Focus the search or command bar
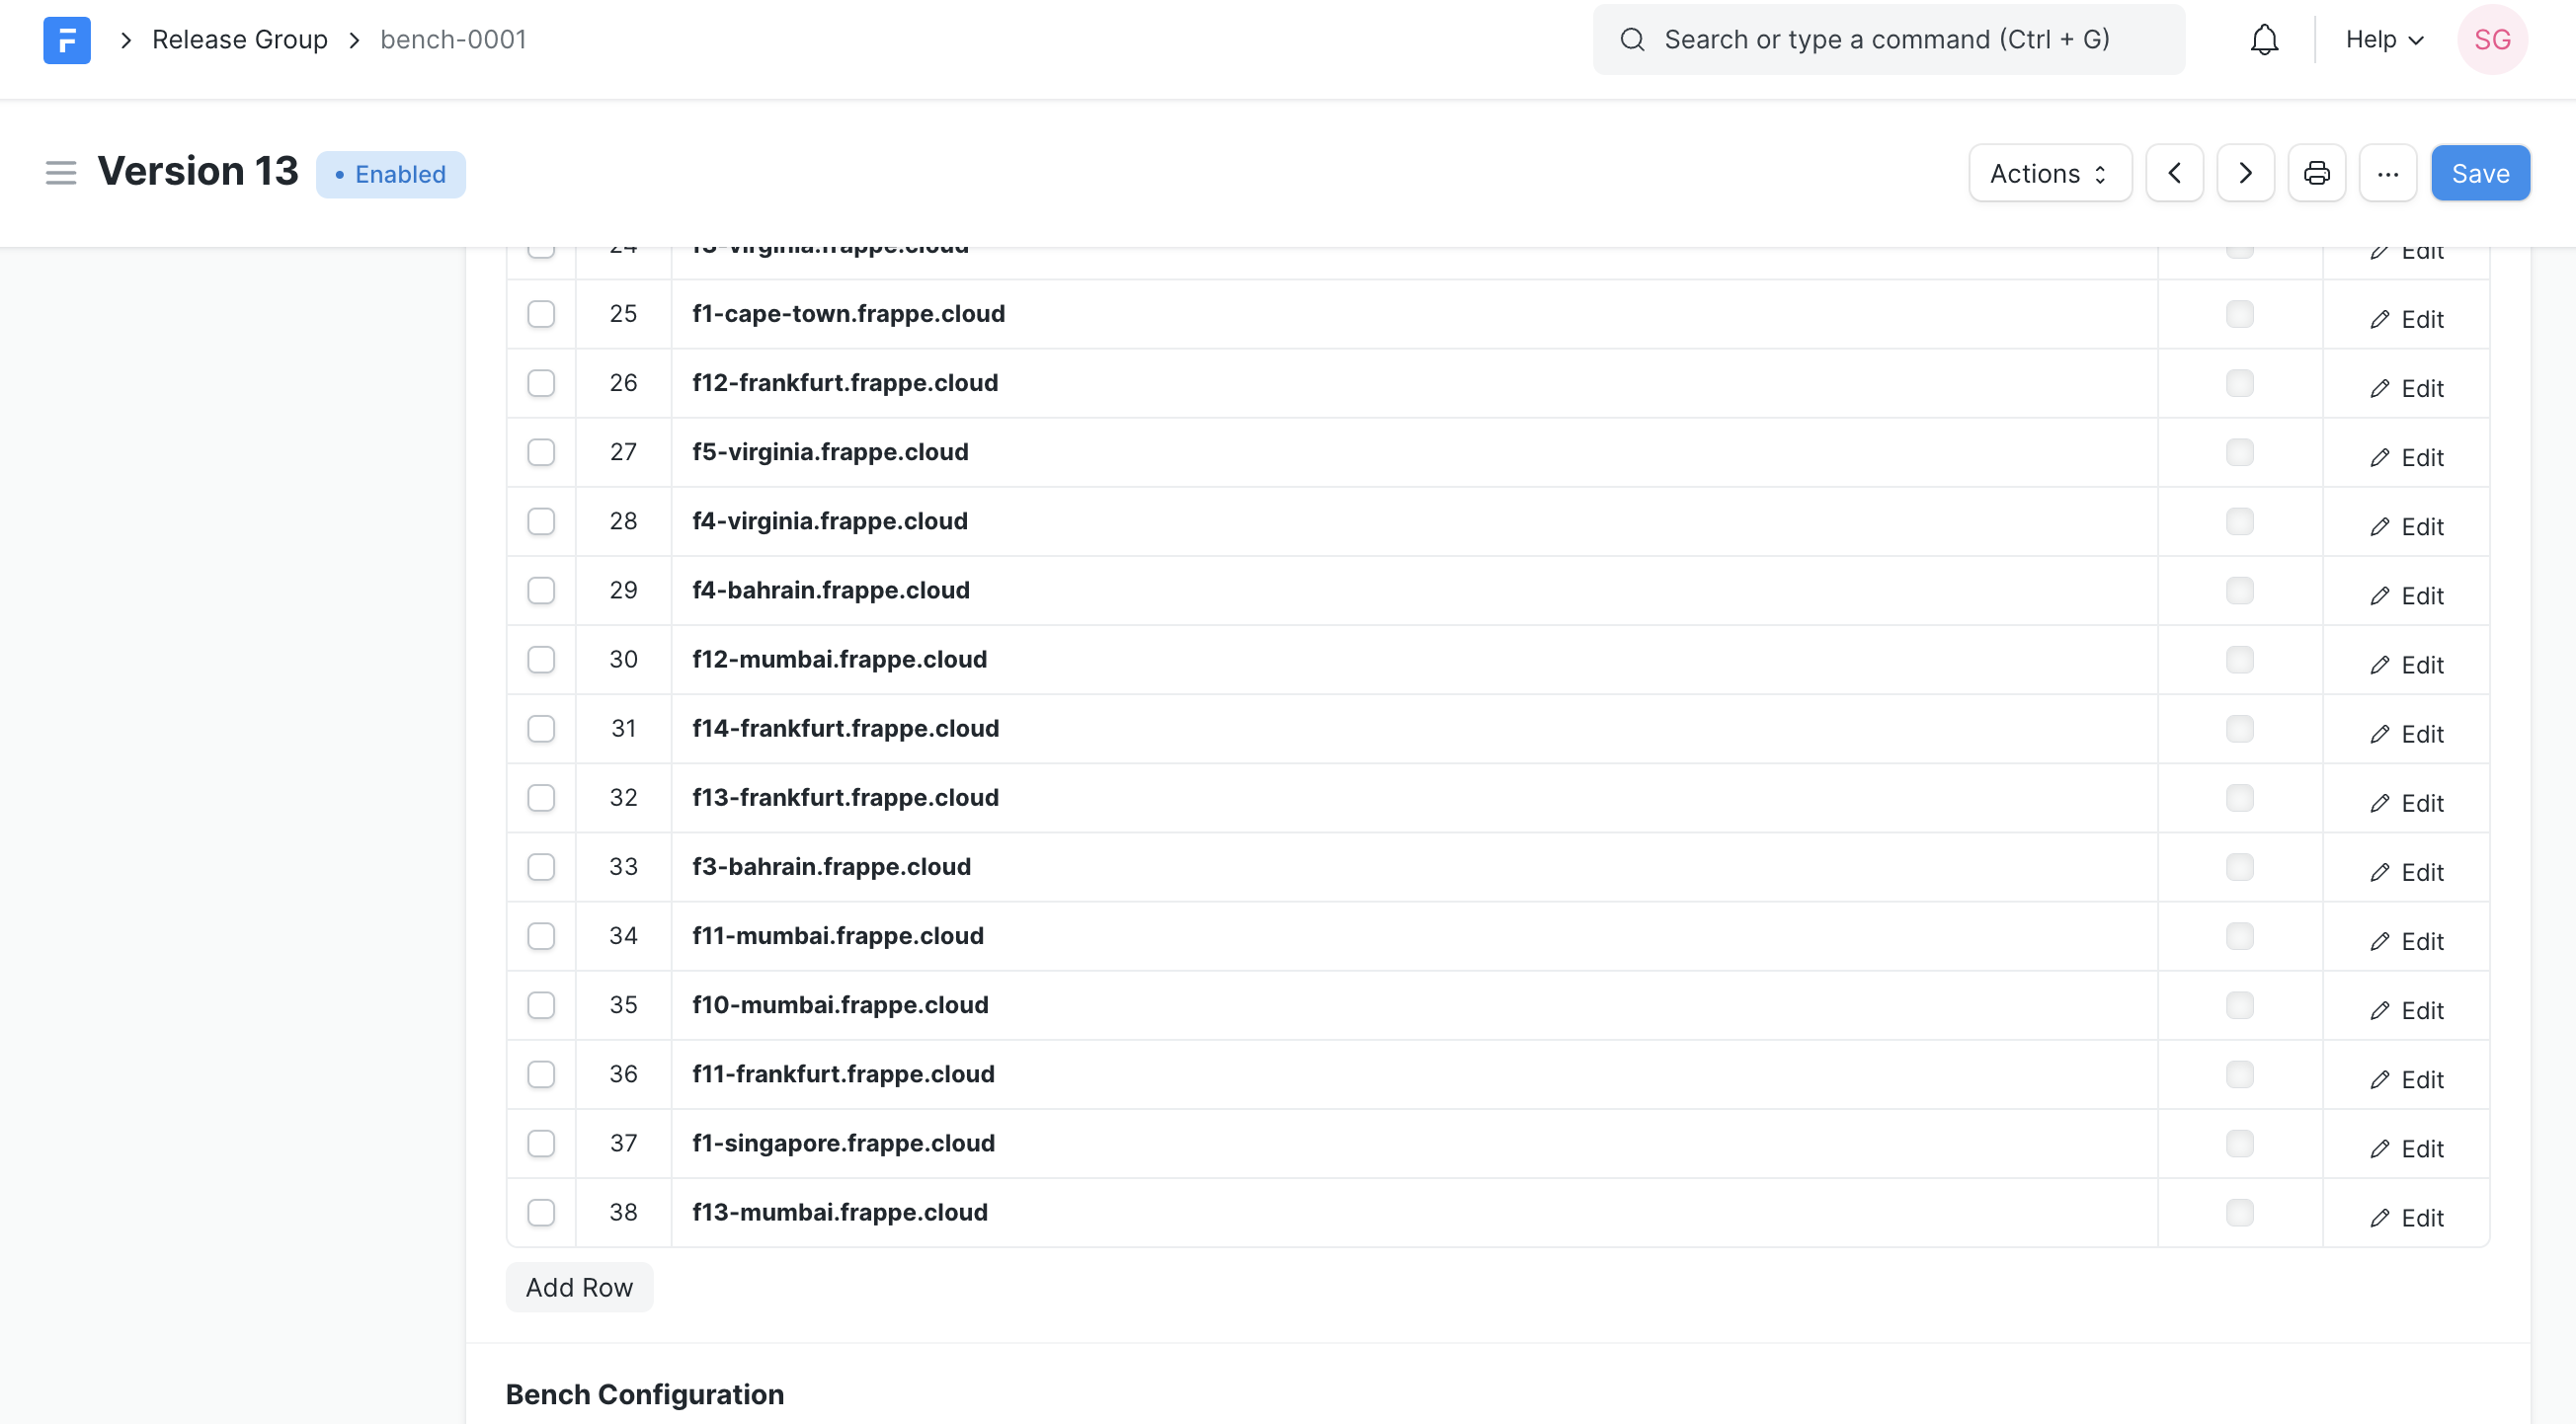Screen dimensions: 2576x1424 point(1888,40)
